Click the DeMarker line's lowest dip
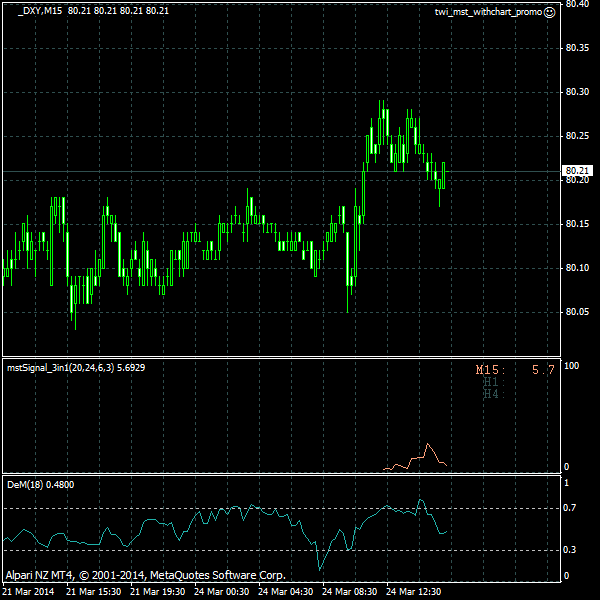This screenshot has height=600, width=600. (320, 569)
